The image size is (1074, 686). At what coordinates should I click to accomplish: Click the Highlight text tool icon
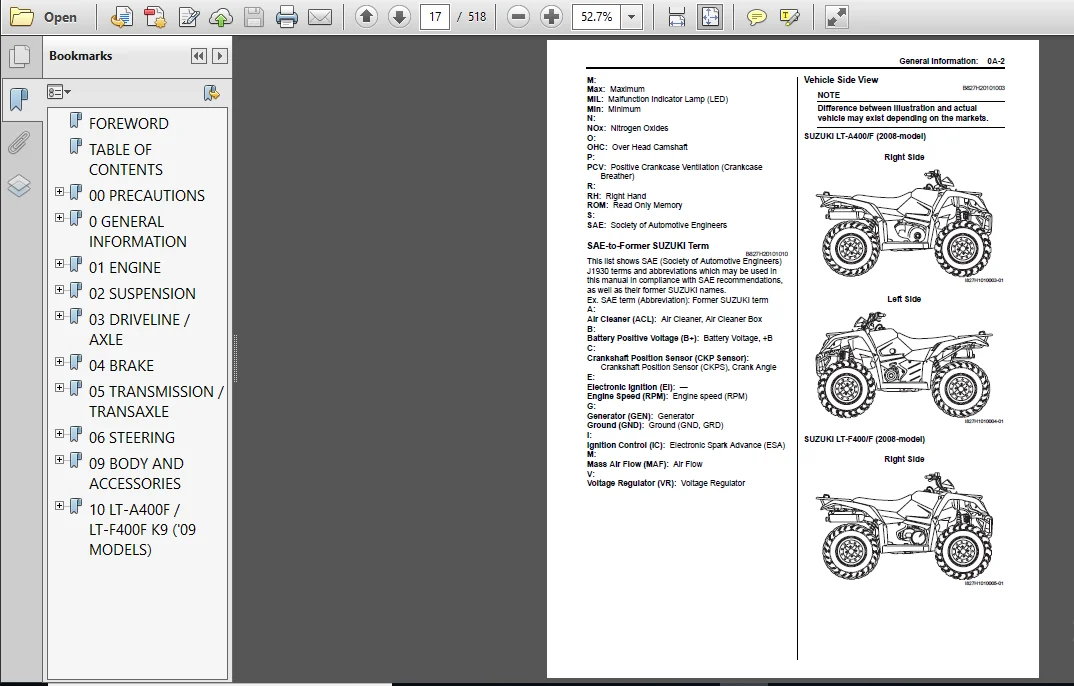[x=790, y=17]
